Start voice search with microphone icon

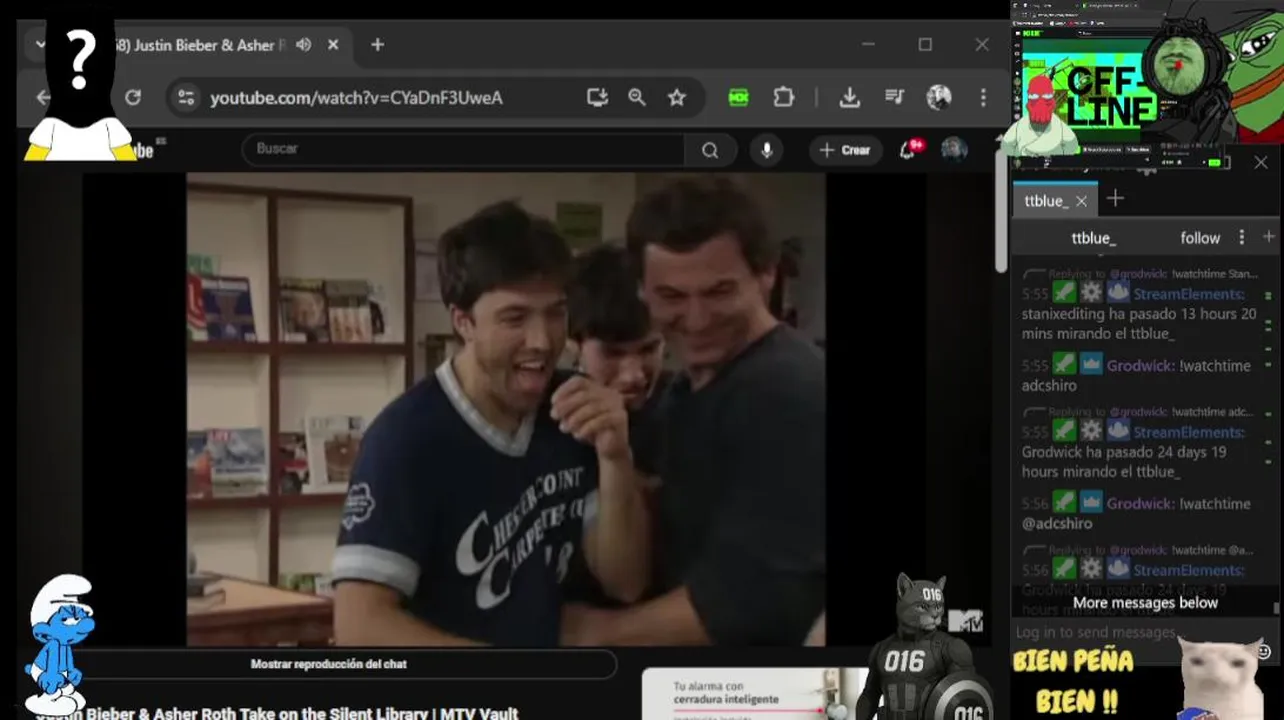766,150
